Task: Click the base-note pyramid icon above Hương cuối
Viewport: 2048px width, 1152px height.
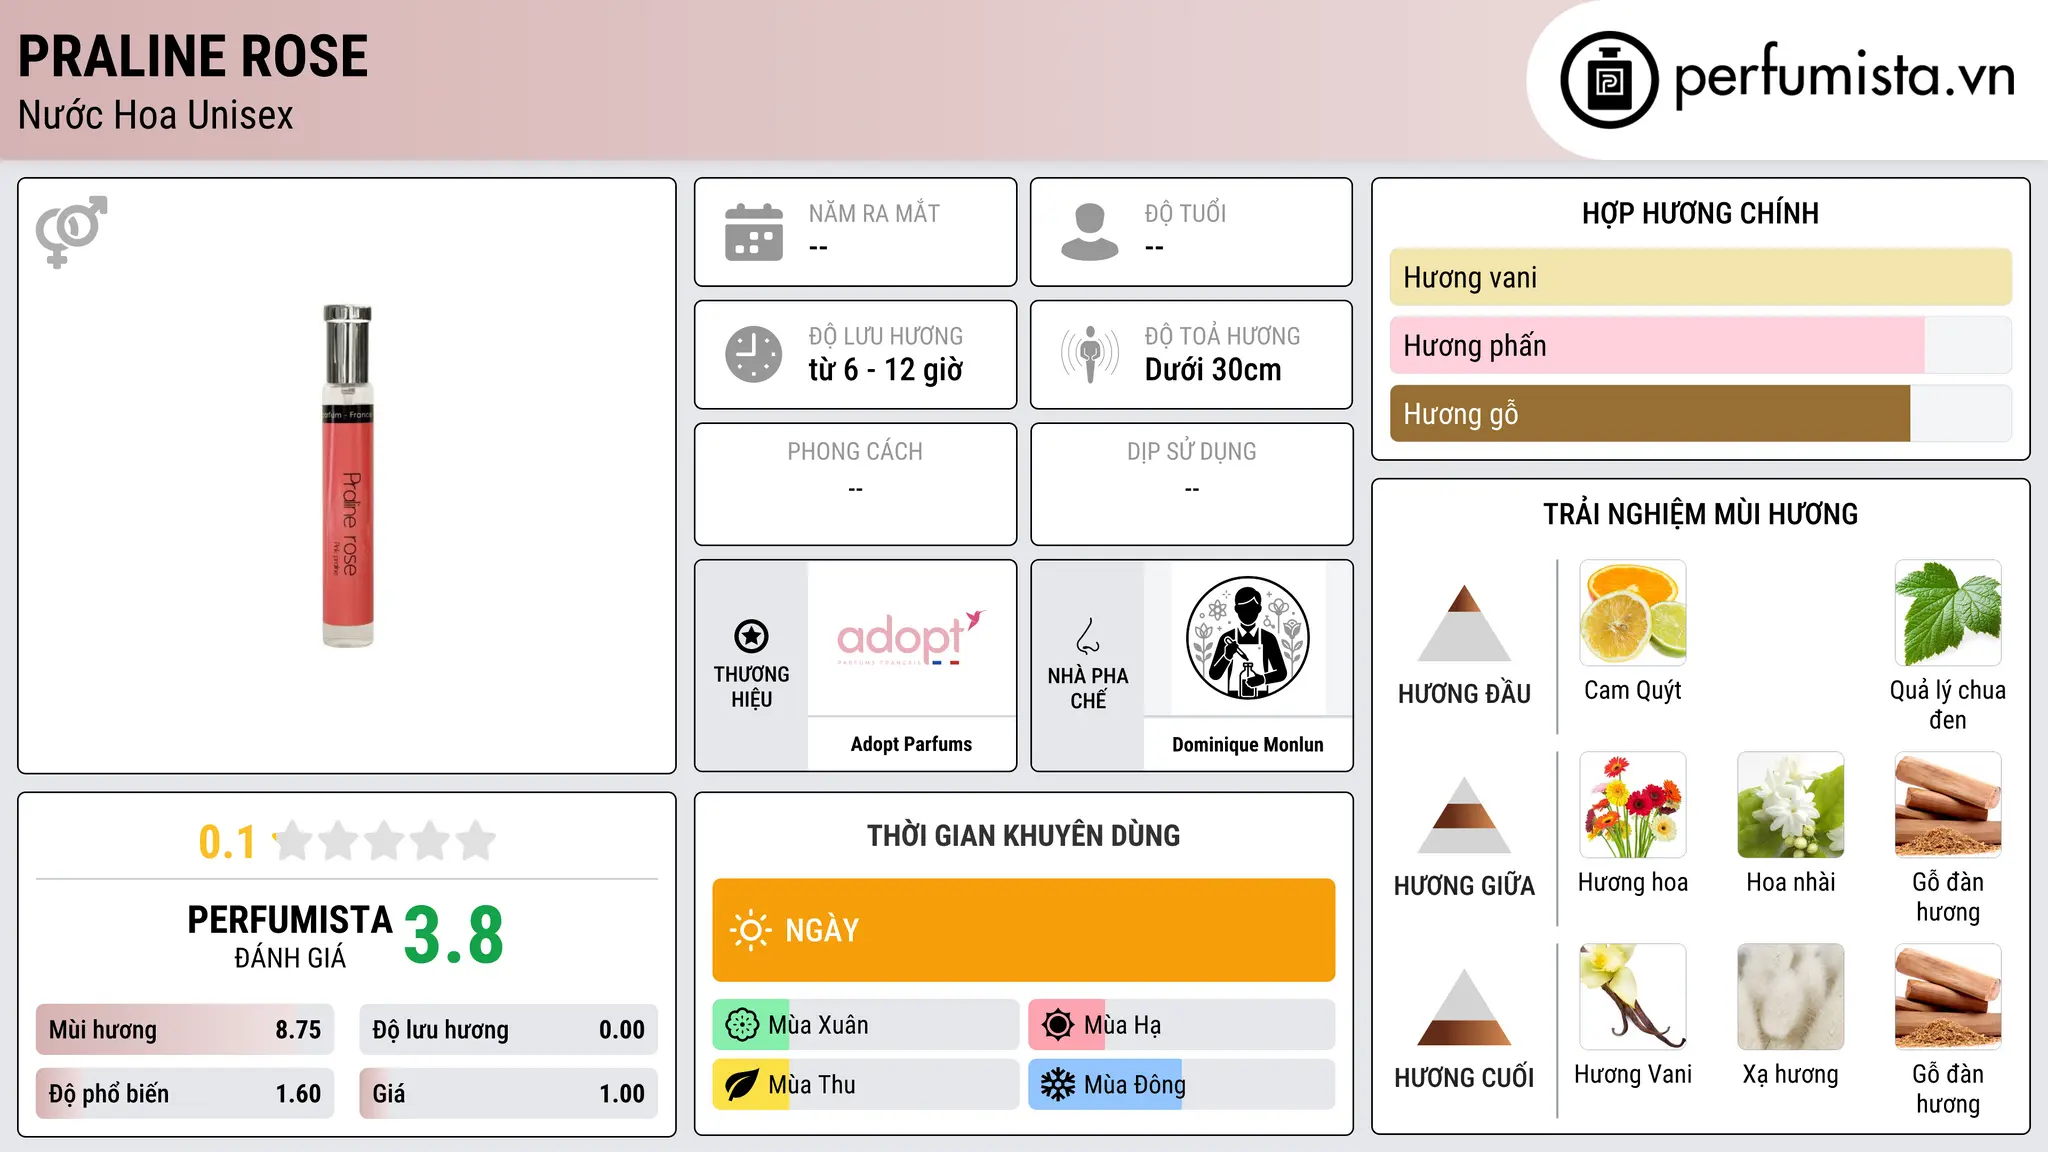Action: pos(1464,1007)
